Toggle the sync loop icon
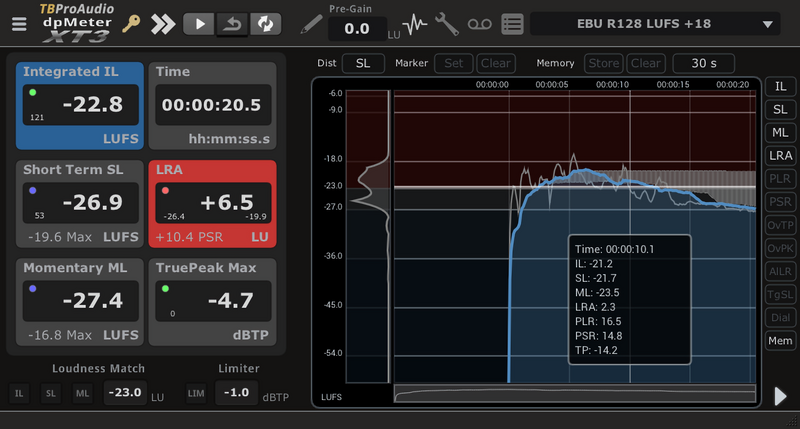This screenshot has width=800, height=429. pos(266,24)
